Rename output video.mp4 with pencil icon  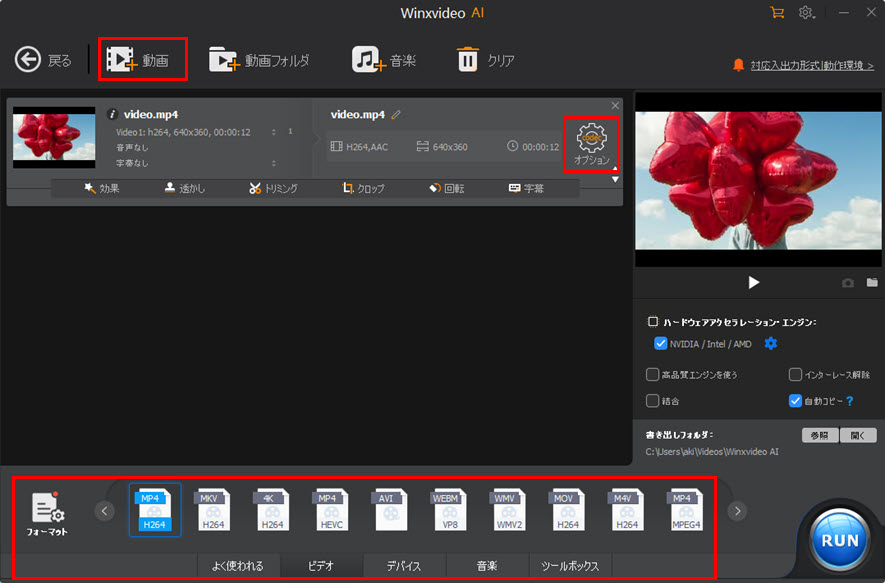(396, 115)
